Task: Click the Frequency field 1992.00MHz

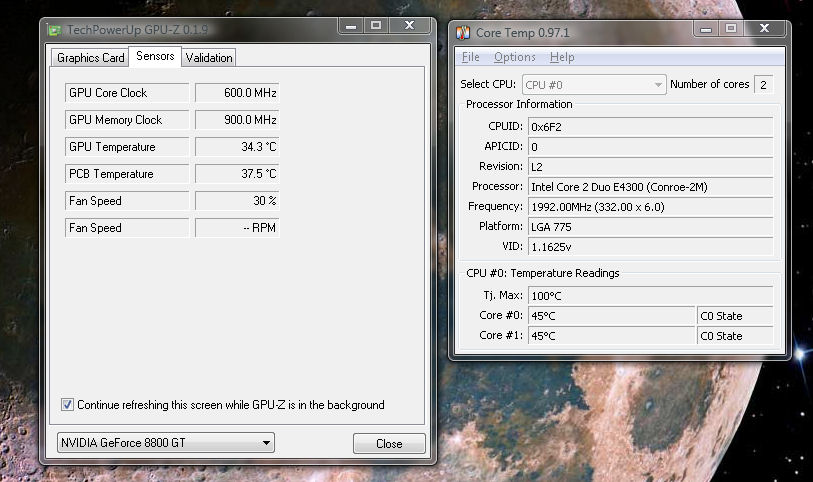Action: [651, 207]
